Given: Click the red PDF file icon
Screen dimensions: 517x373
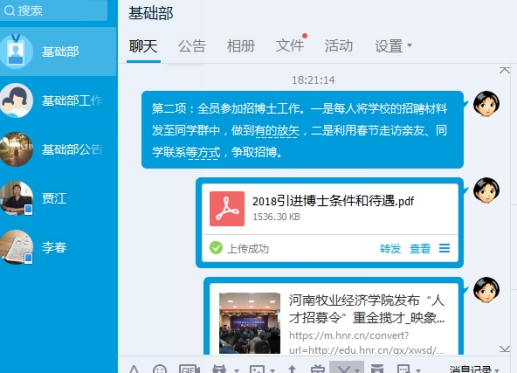Looking at the screenshot, I should (227, 209).
